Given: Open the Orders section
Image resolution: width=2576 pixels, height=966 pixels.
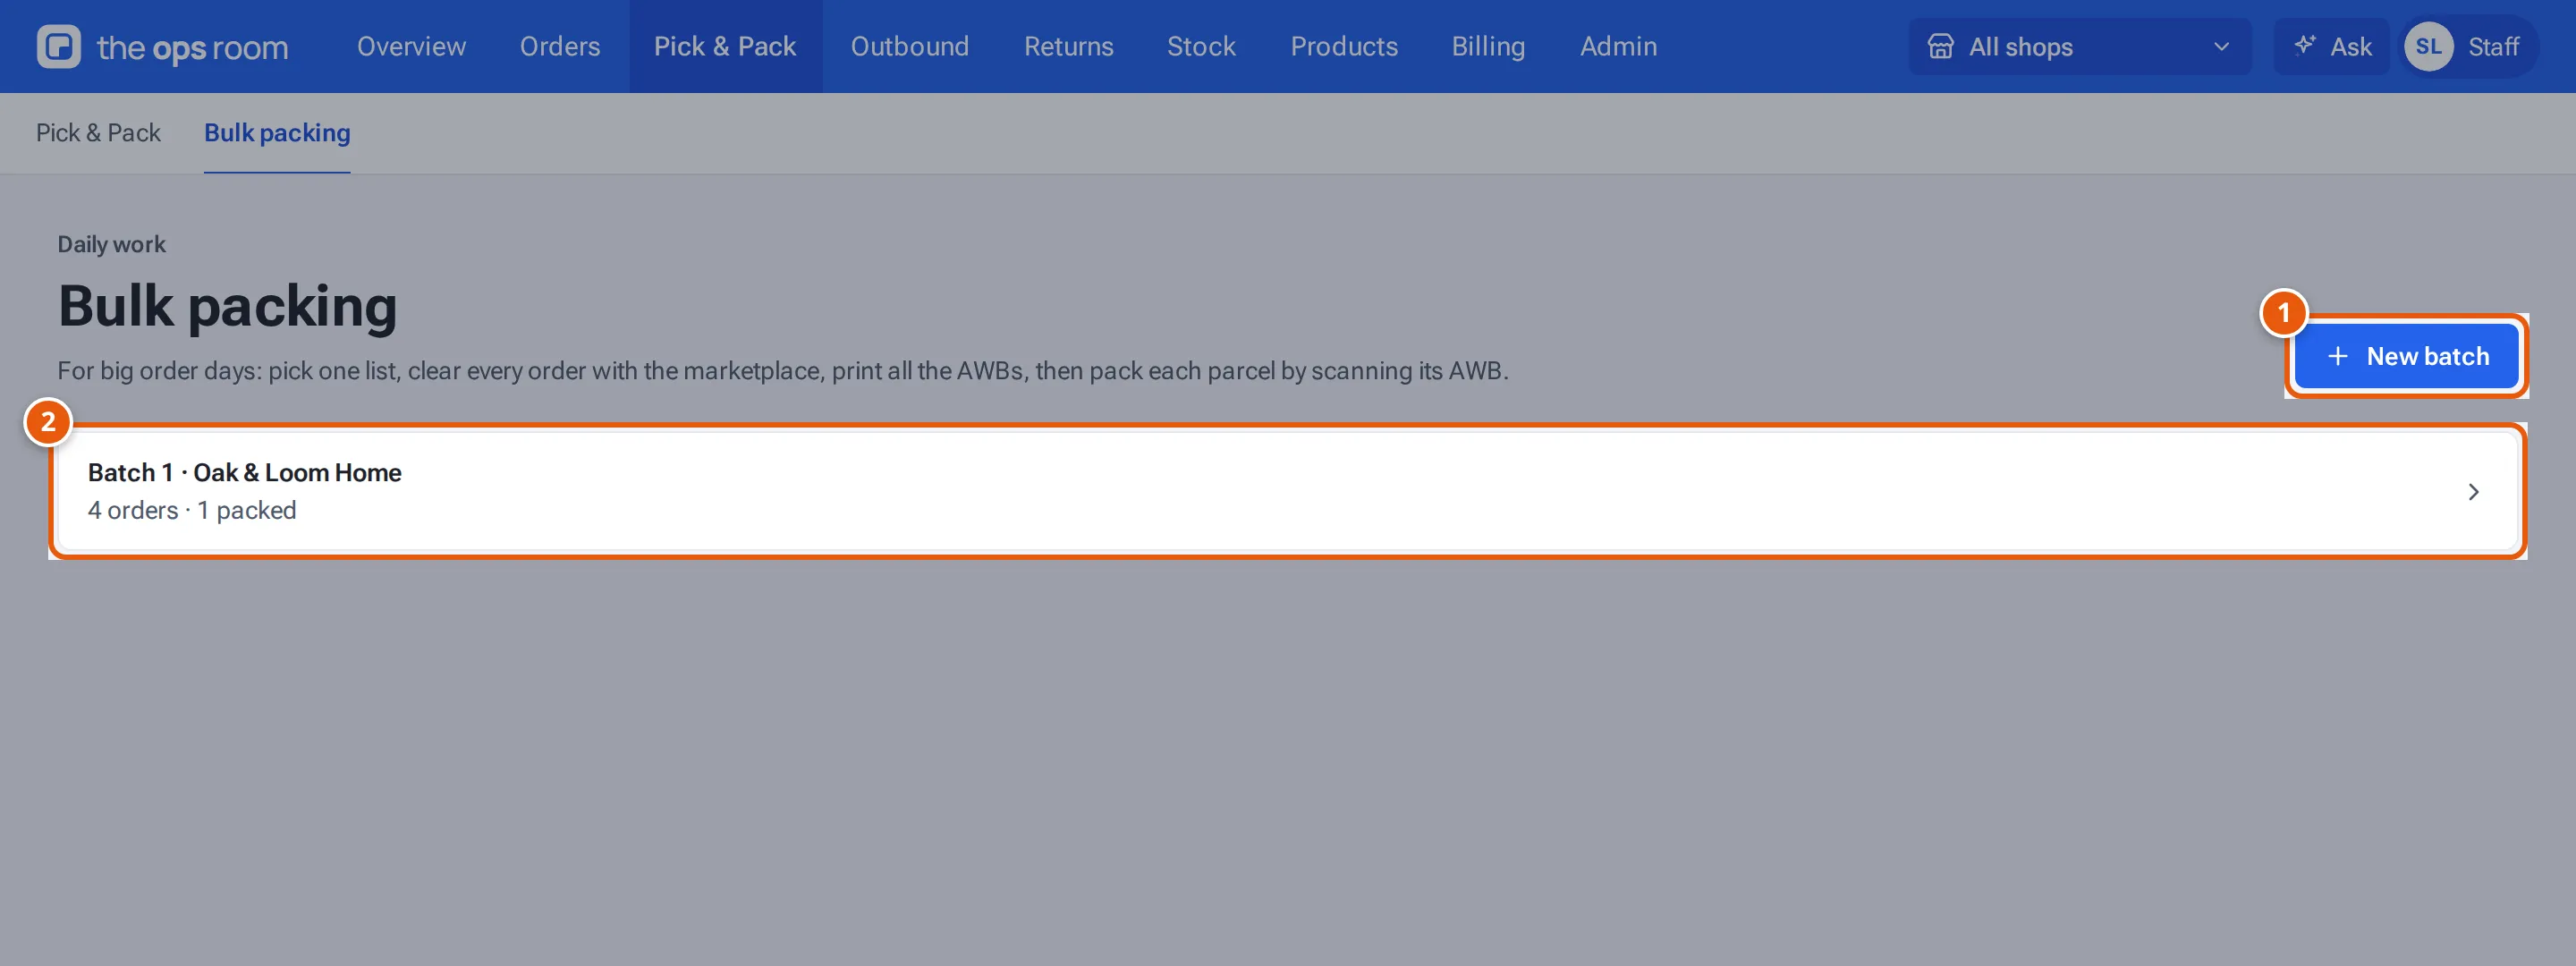Looking at the screenshot, I should (560, 46).
